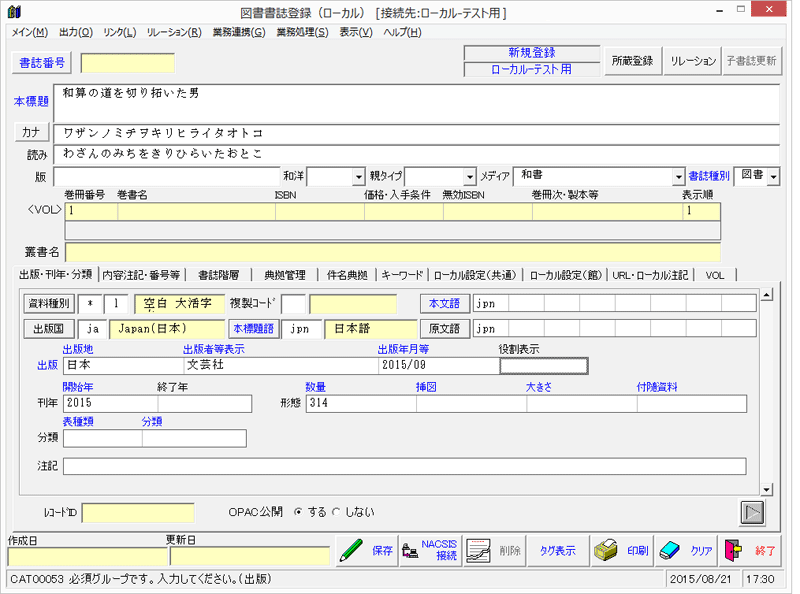Click the 出版国 button
The image size is (800, 594).
pos(49,329)
